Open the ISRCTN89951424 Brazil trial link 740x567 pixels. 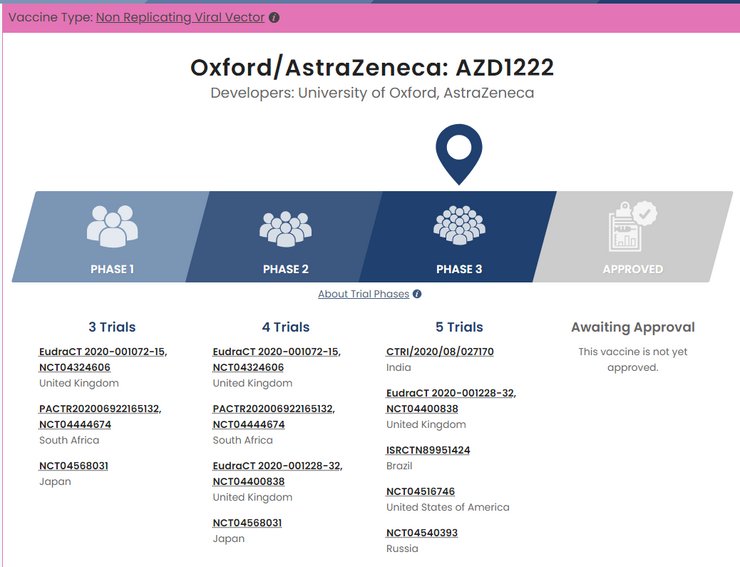coord(428,450)
